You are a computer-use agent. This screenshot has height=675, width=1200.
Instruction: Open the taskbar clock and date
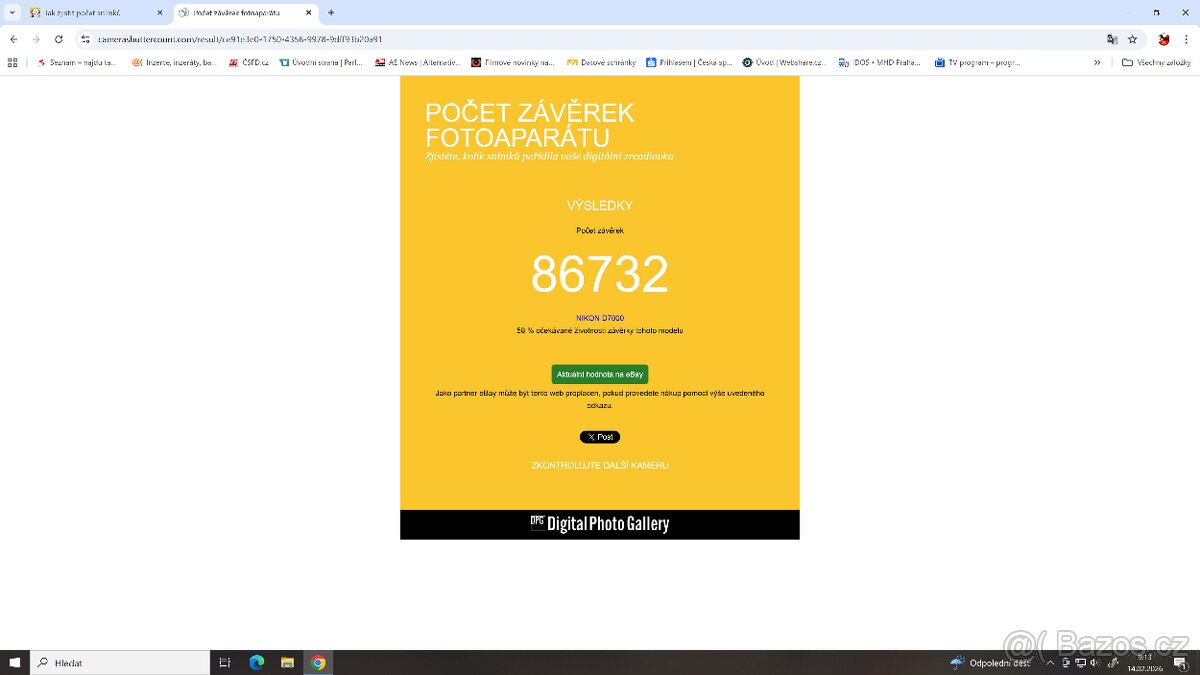(1146, 662)
